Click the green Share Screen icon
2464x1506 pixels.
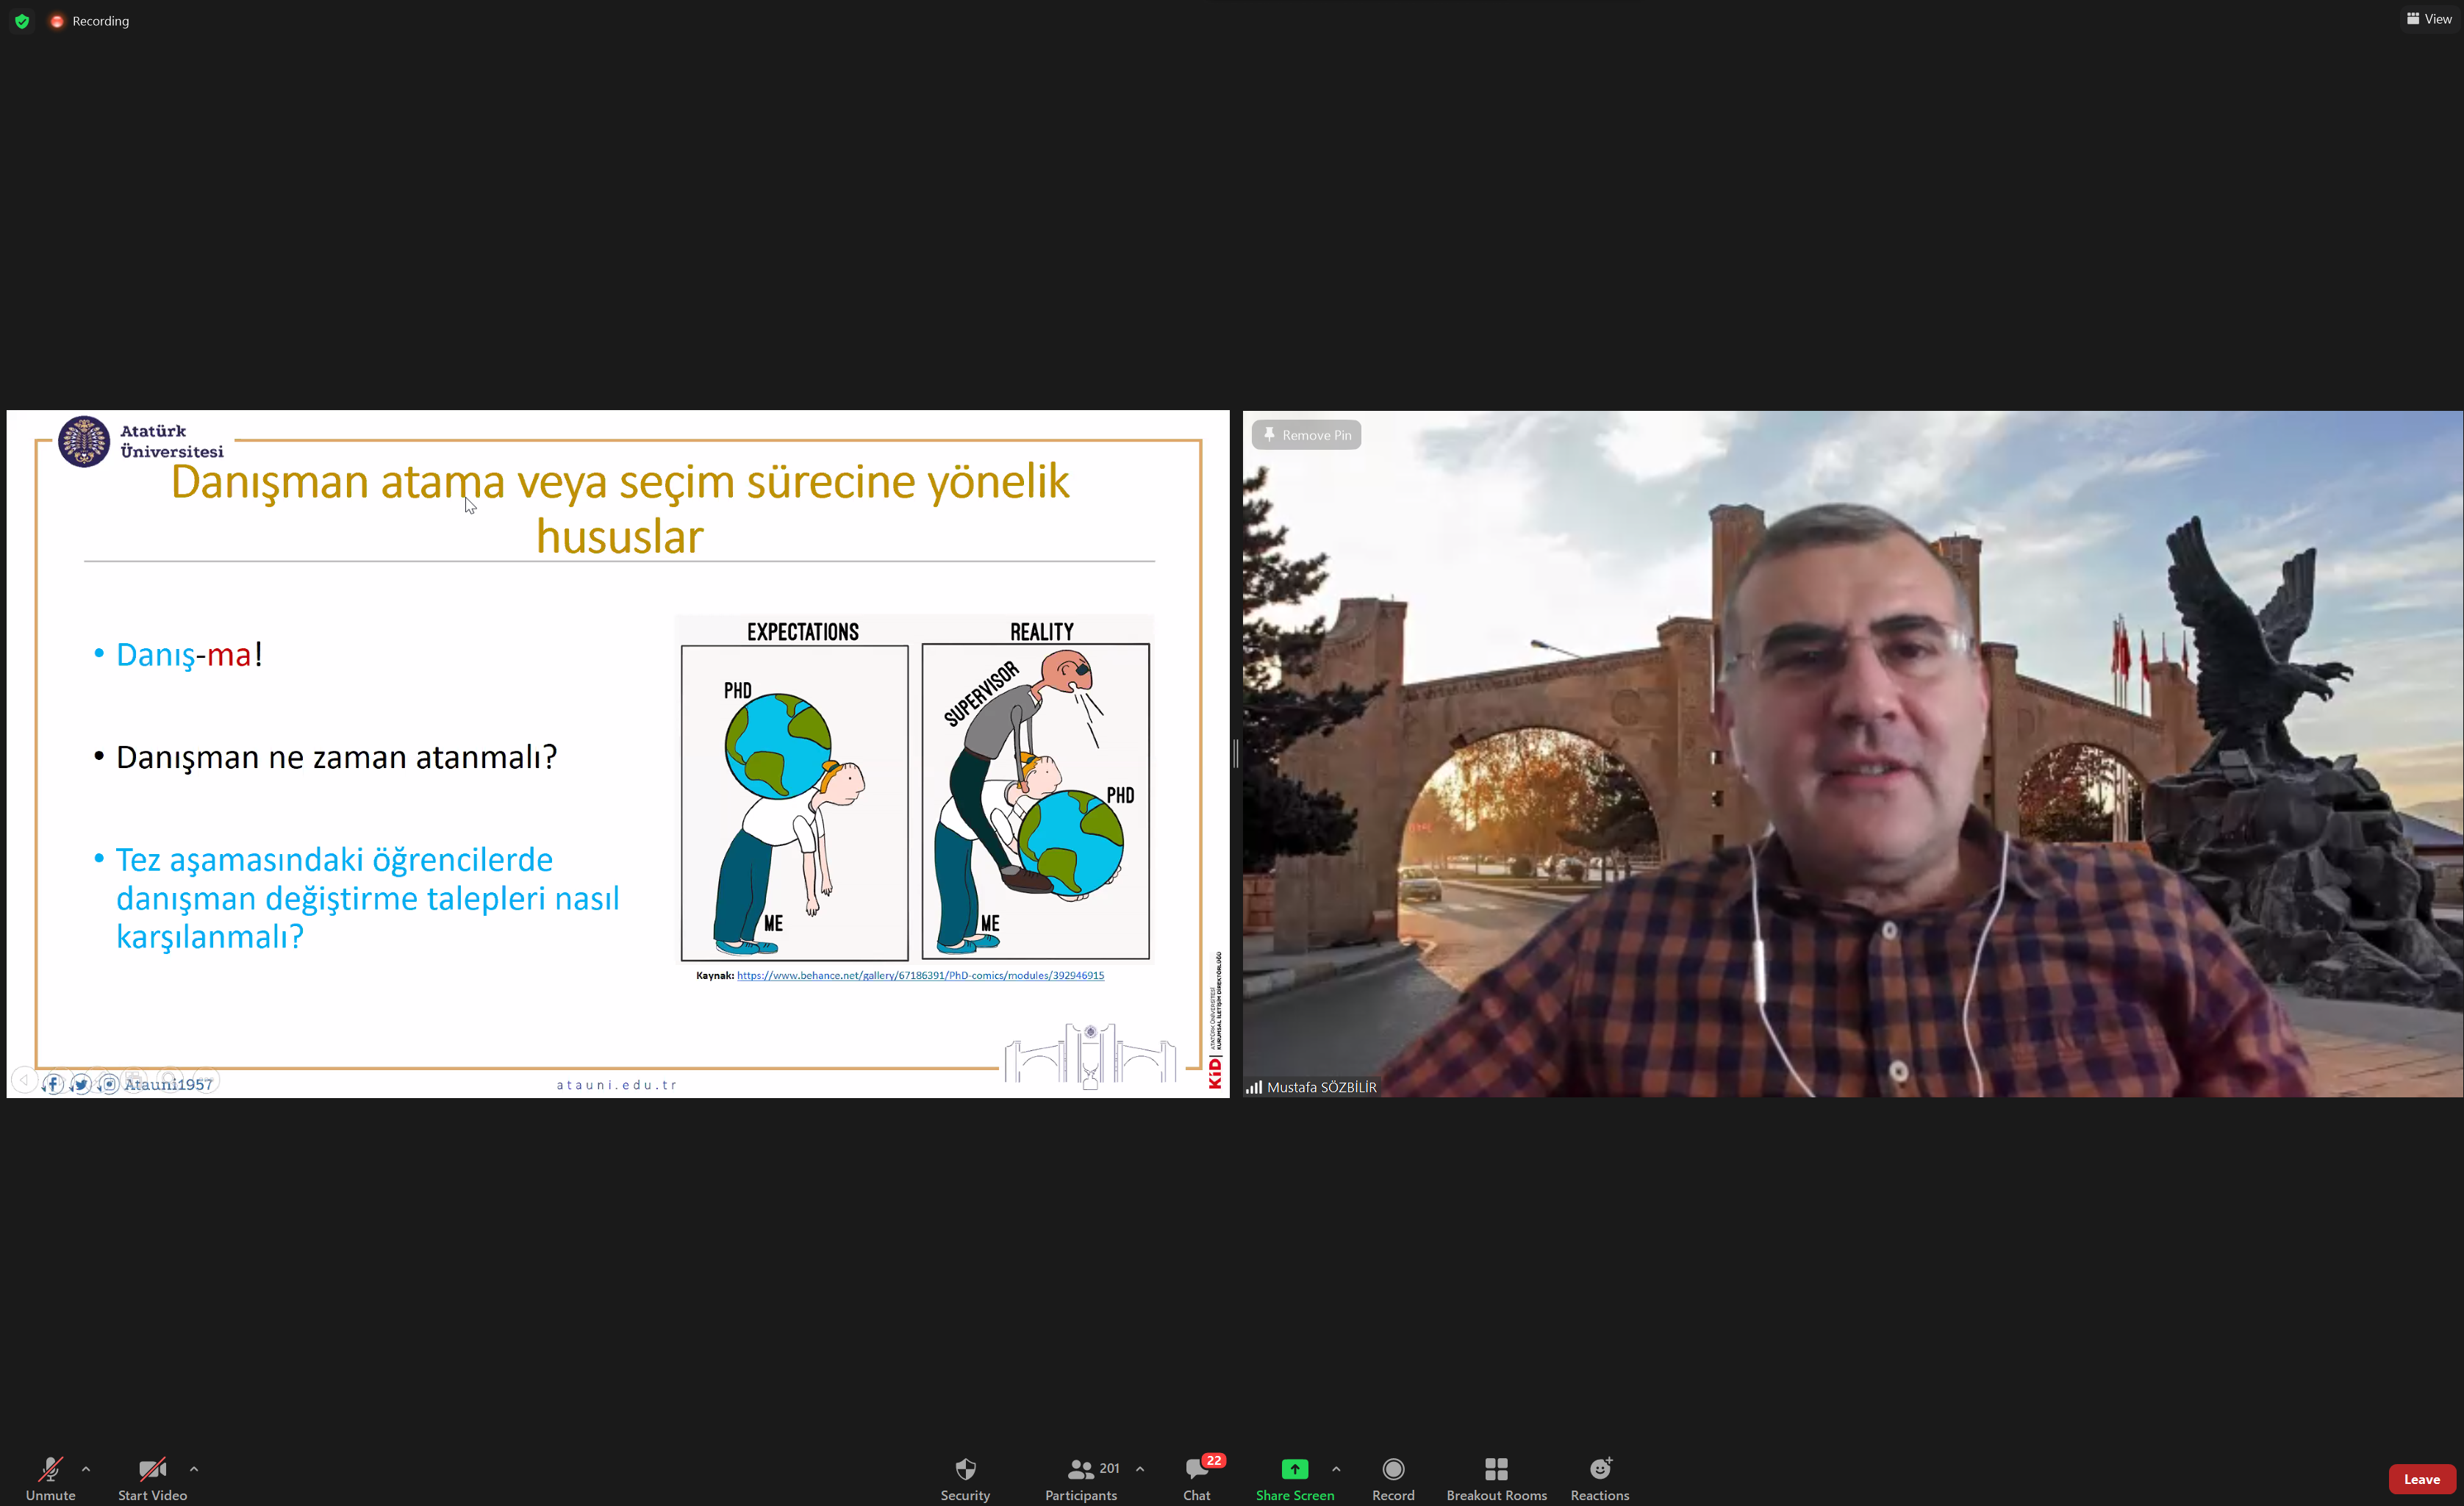pos(1294,1469)
